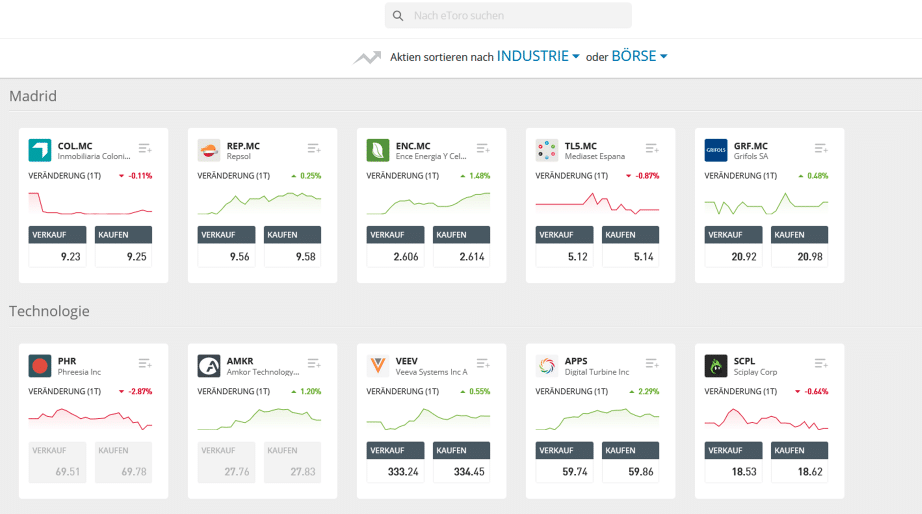Viewport: 922px width, 514px height.
Task: Click the trending arrow icon beside sort text
Action: click(x=368, y=58)
